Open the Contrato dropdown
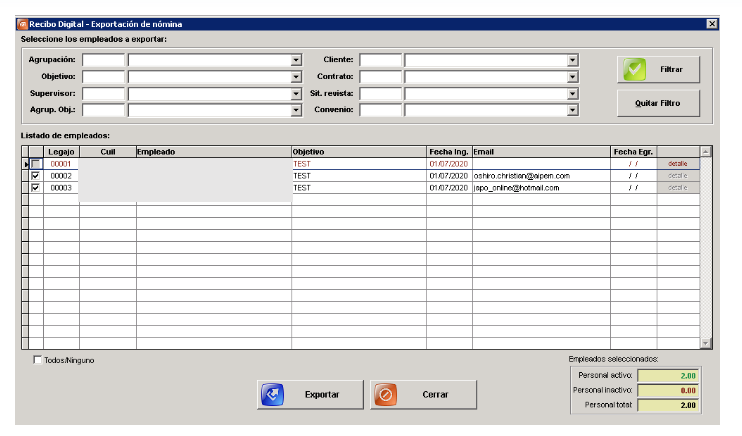 tap(573, 77)
